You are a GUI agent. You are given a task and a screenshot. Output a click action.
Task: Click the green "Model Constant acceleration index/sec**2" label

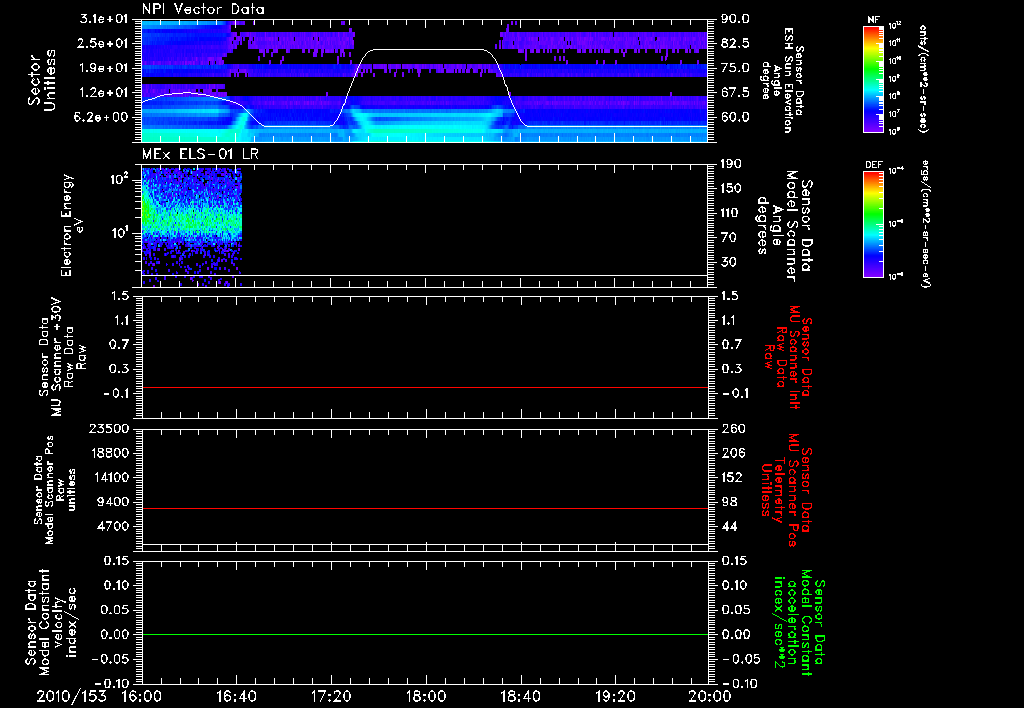(x=798, y=622)
